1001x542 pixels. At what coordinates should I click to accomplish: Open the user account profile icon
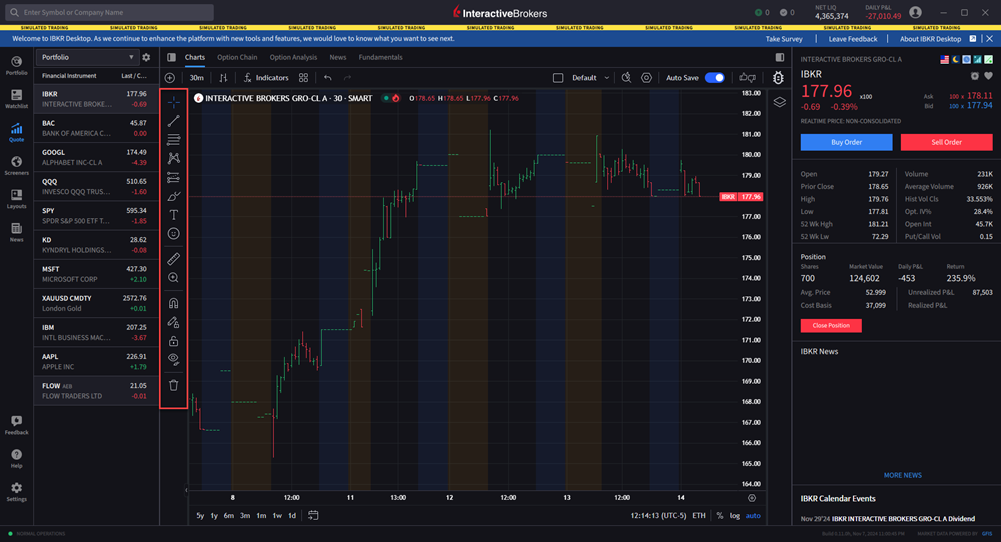pyautogui.click(x=915, y=12)
